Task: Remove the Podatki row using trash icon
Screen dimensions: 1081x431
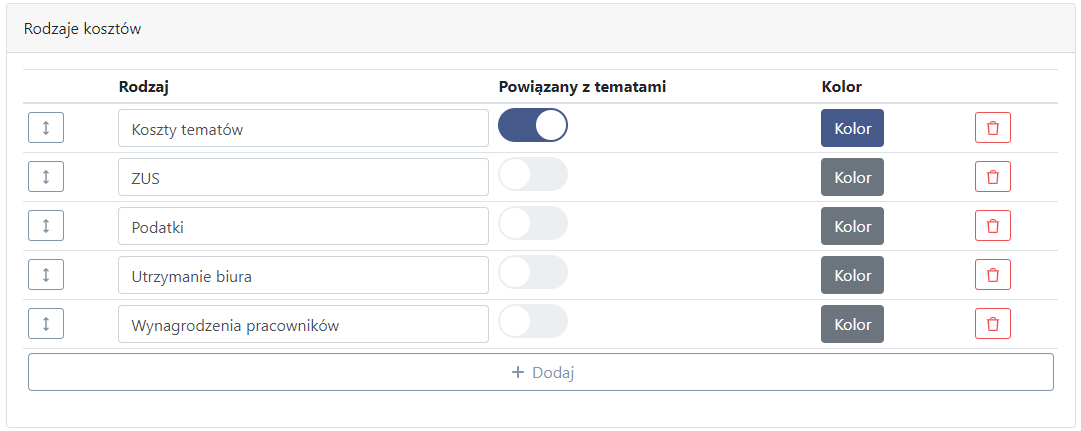Action: 993,226
